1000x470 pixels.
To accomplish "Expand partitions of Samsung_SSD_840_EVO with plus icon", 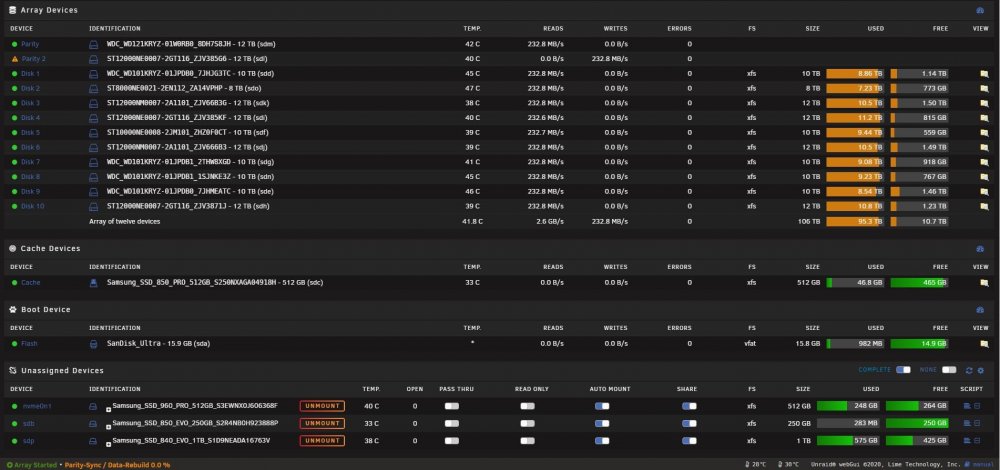I will (x=108, y=443).
